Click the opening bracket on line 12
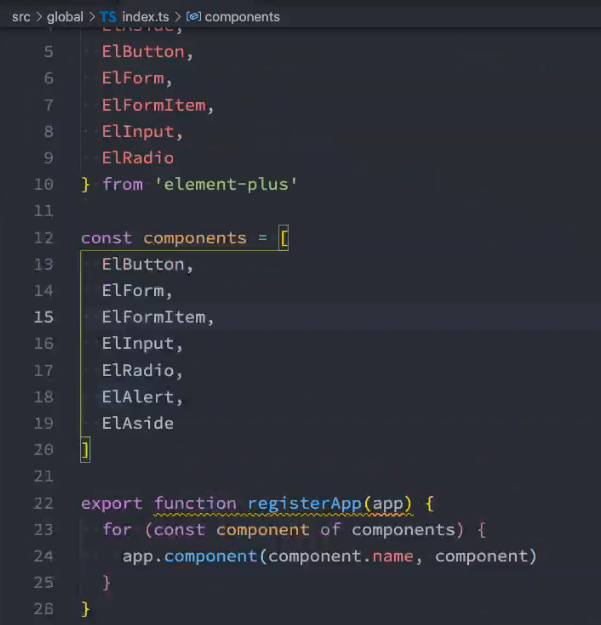 284,238
